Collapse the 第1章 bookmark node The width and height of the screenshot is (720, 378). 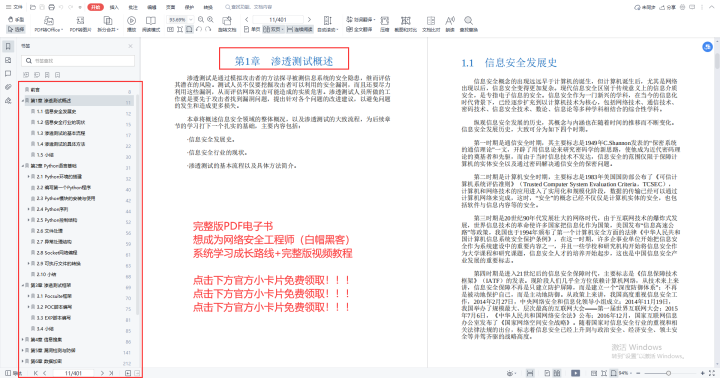[23, 101]
